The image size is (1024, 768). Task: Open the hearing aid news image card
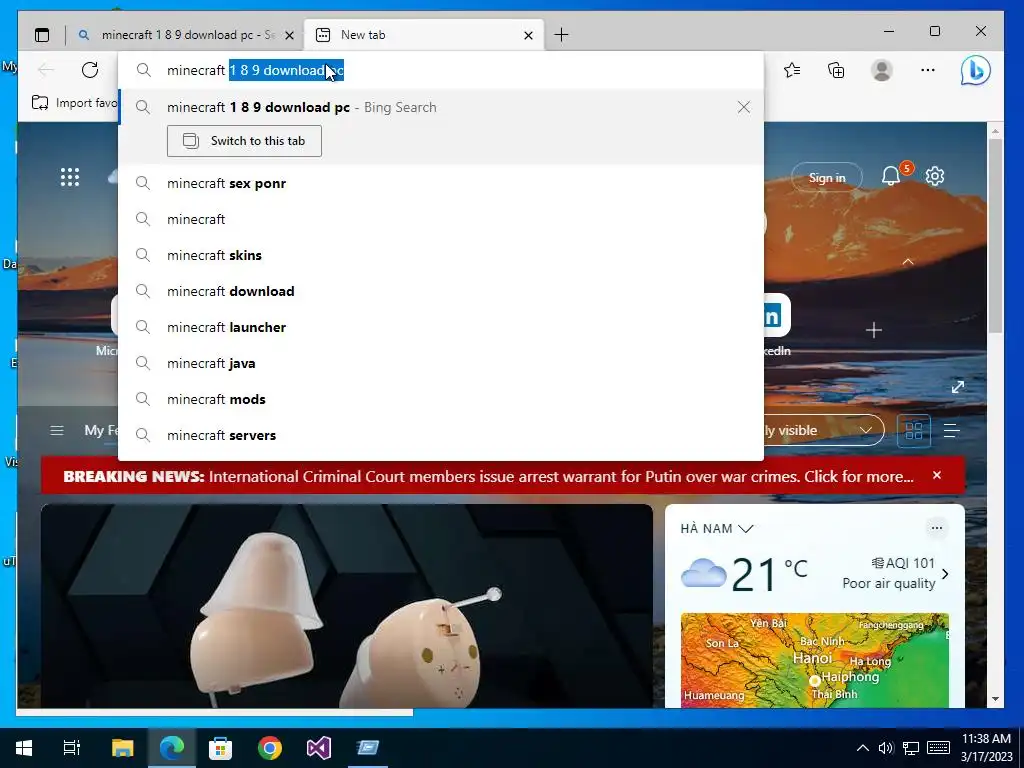(347, 605)
